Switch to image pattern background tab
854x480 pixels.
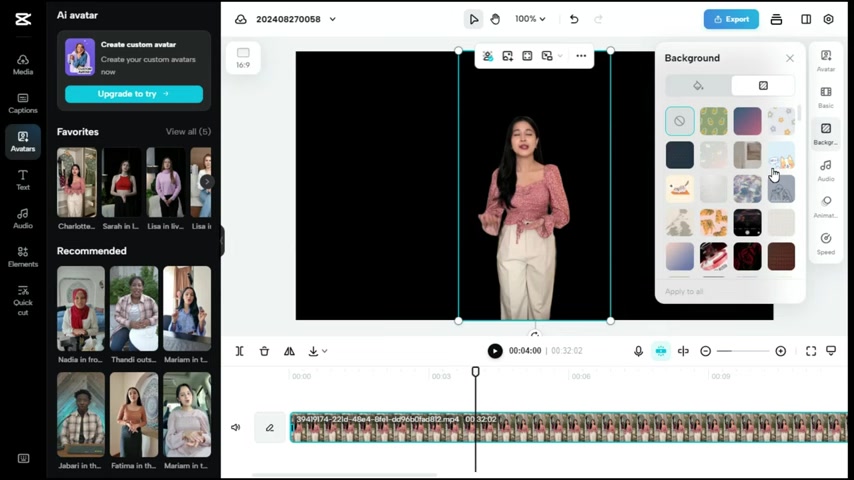coord(763,86)
